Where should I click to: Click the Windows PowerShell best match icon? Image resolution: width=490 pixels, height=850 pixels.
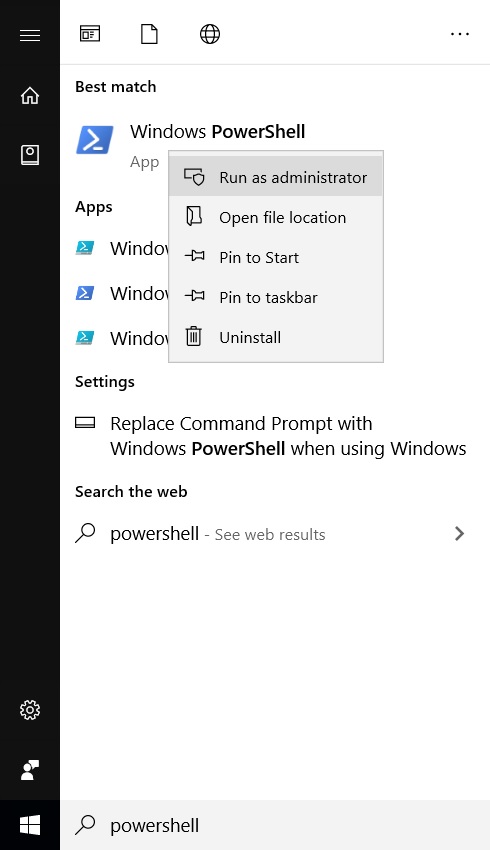95,140
